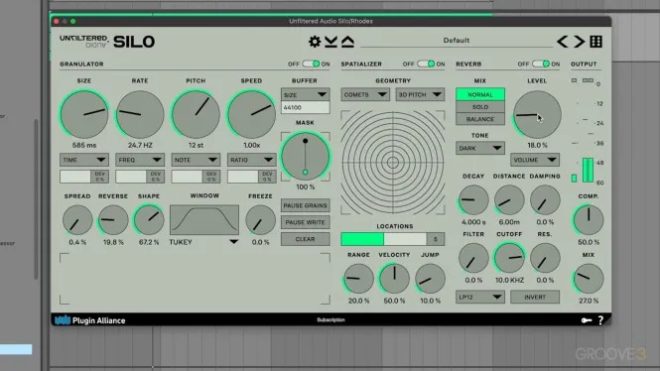This screenshot has height=371, width=660.
Task: Click the load preset up-arrow icon
Action: [x=348, y=41]
